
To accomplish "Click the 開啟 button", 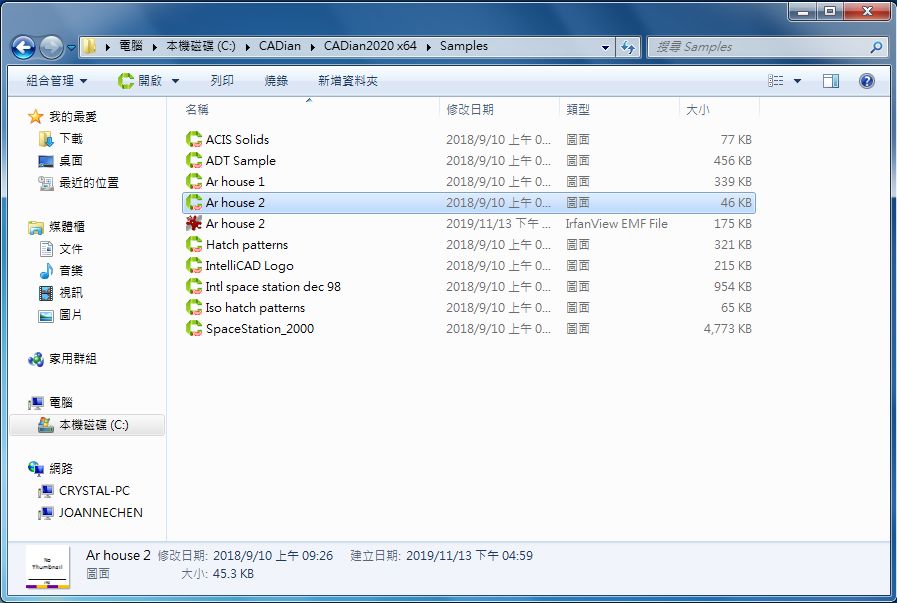I will [x=140, y=81].
